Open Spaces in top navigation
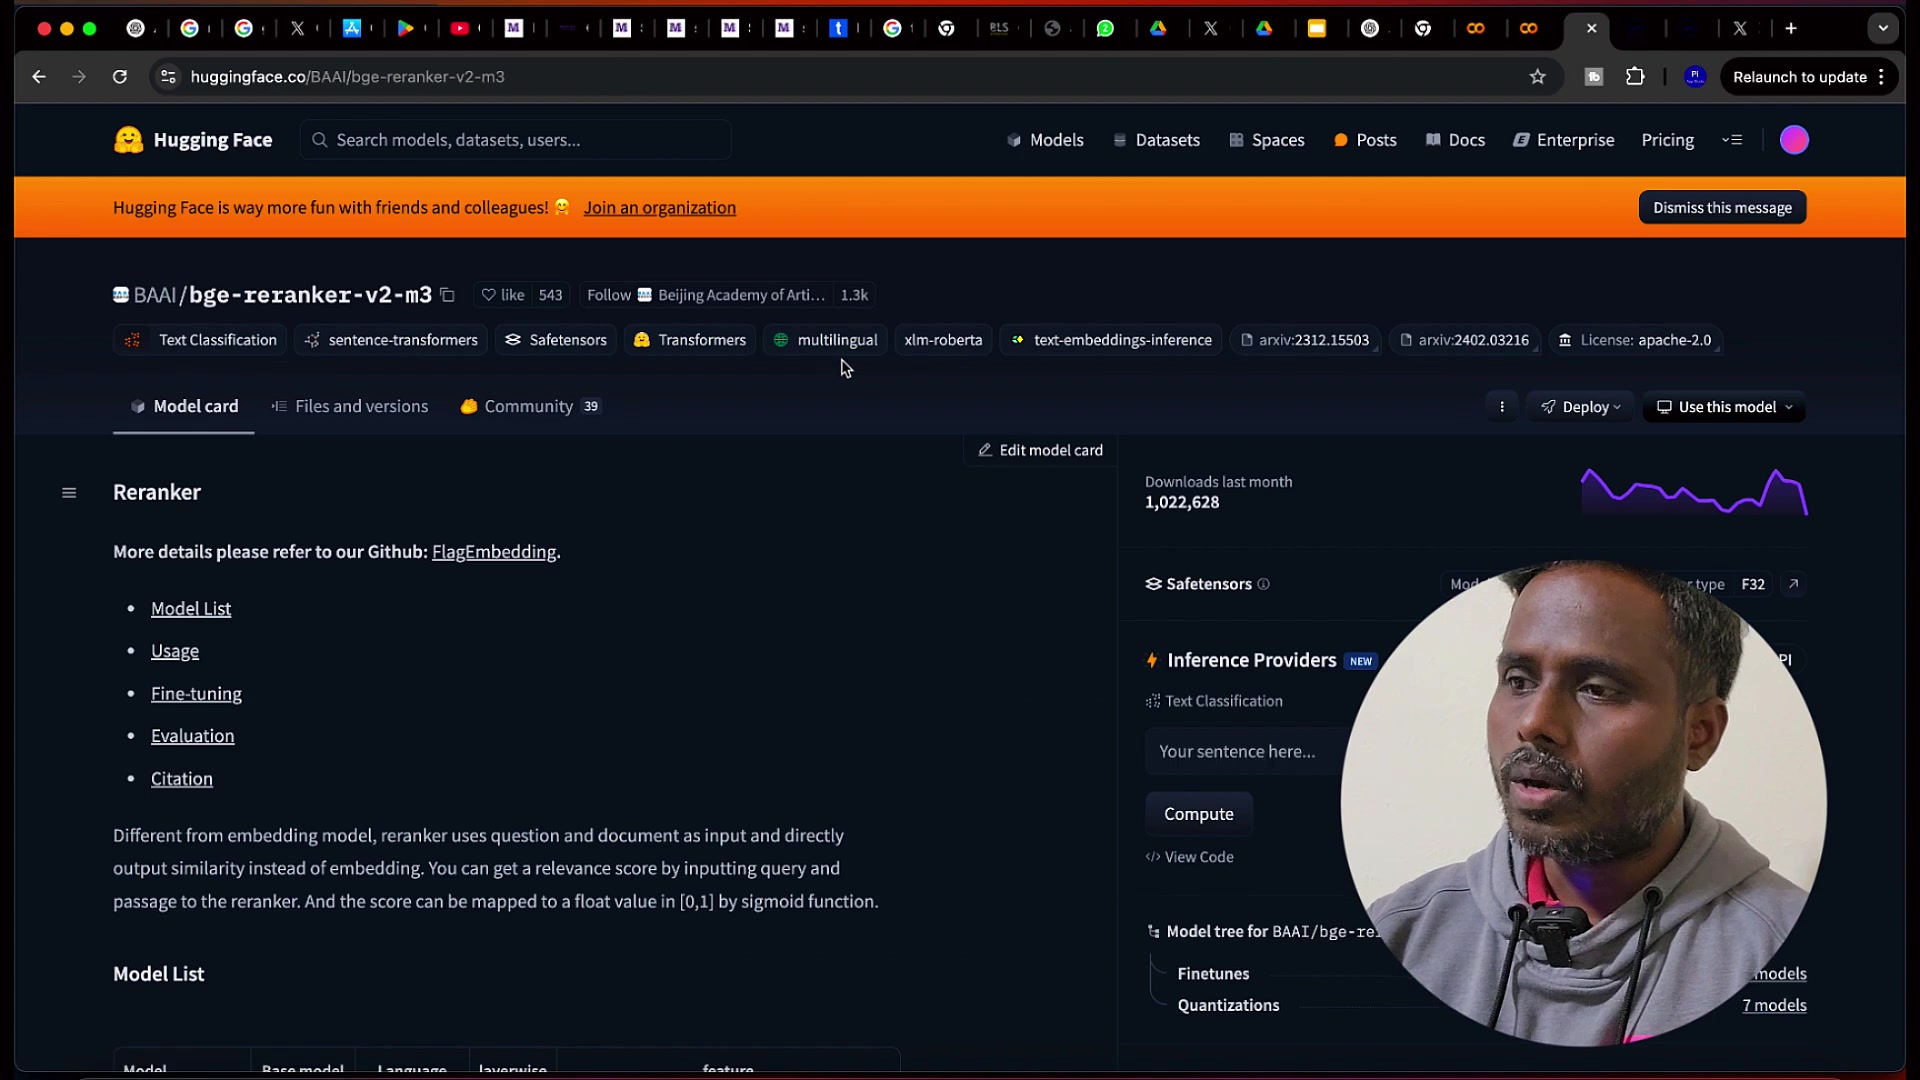Screen dimensions: 1920x1080 coord(1267,140)
